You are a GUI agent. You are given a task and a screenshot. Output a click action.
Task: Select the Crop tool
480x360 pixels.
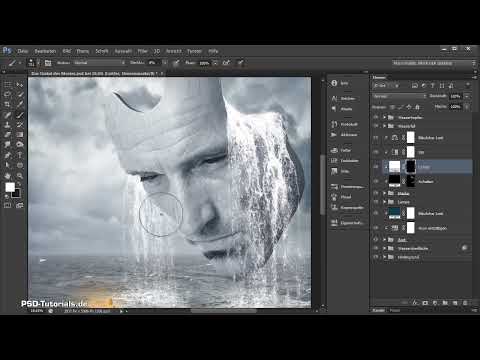[7, 105]
